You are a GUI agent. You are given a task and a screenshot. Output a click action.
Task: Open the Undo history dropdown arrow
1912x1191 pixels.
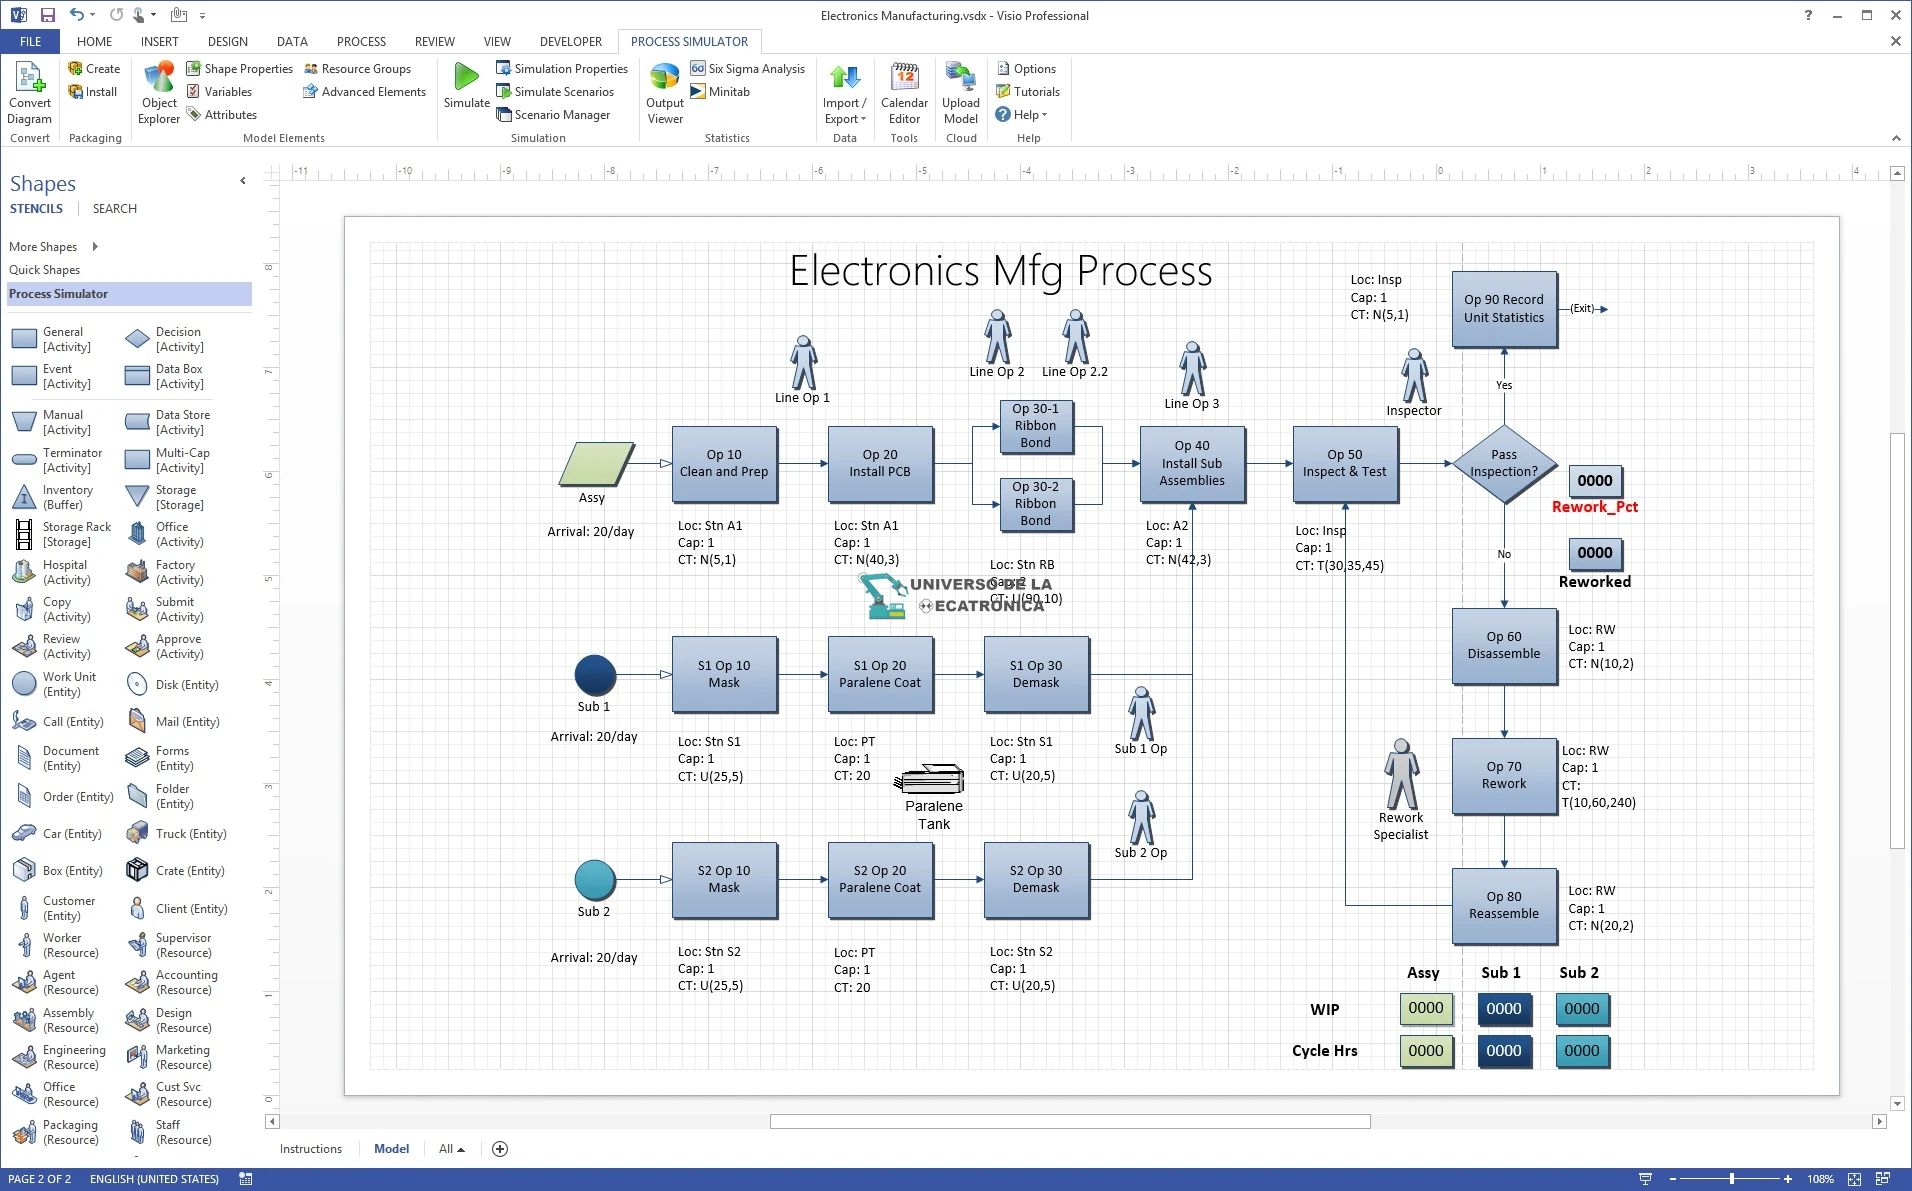pos(93,15)
